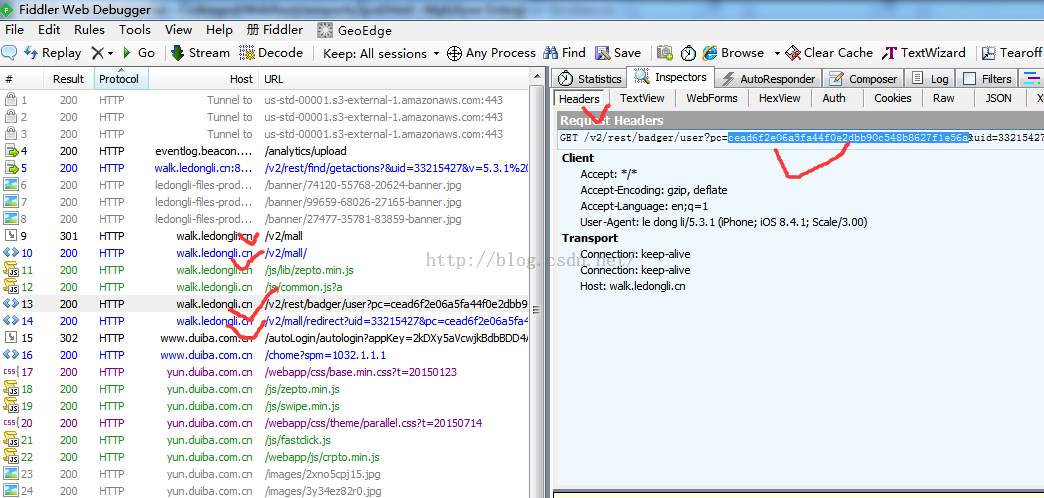This screenshot has width=1044, height=498.
Task: Open the Remove sessions X dropdown
Action: coord(102,53)
